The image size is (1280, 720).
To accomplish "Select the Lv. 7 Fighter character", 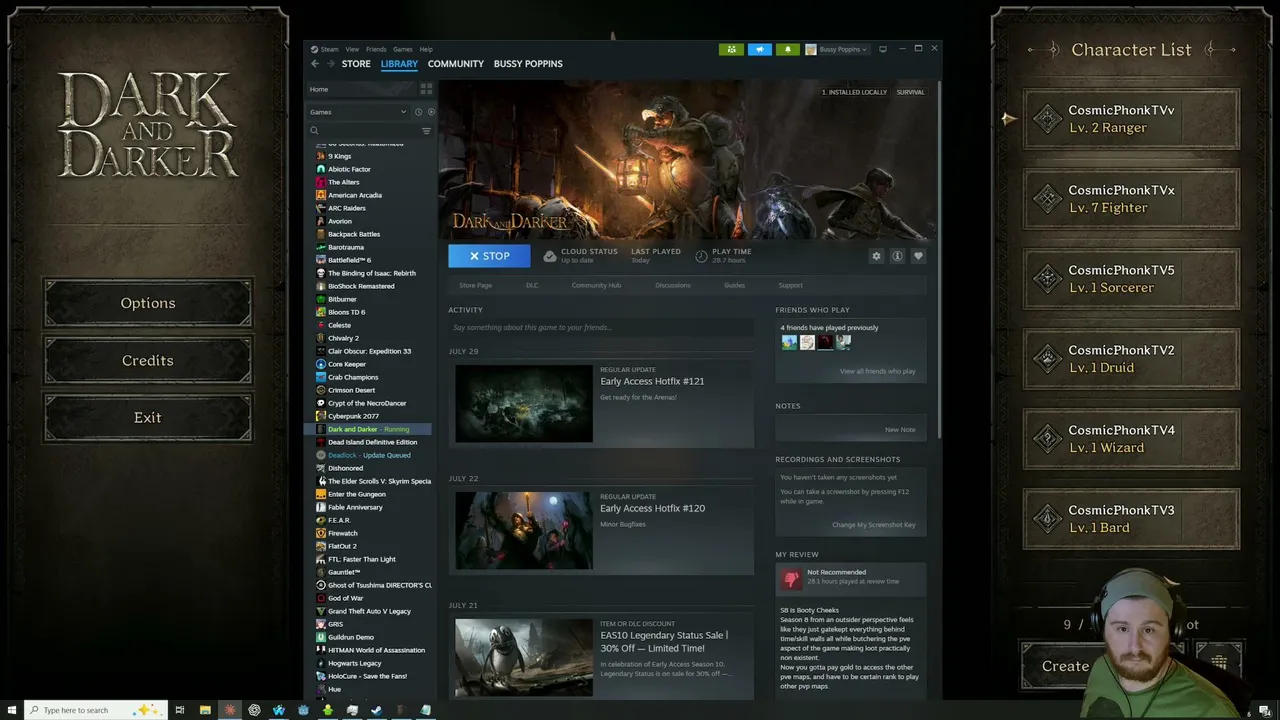I will tap(1131, 199).
